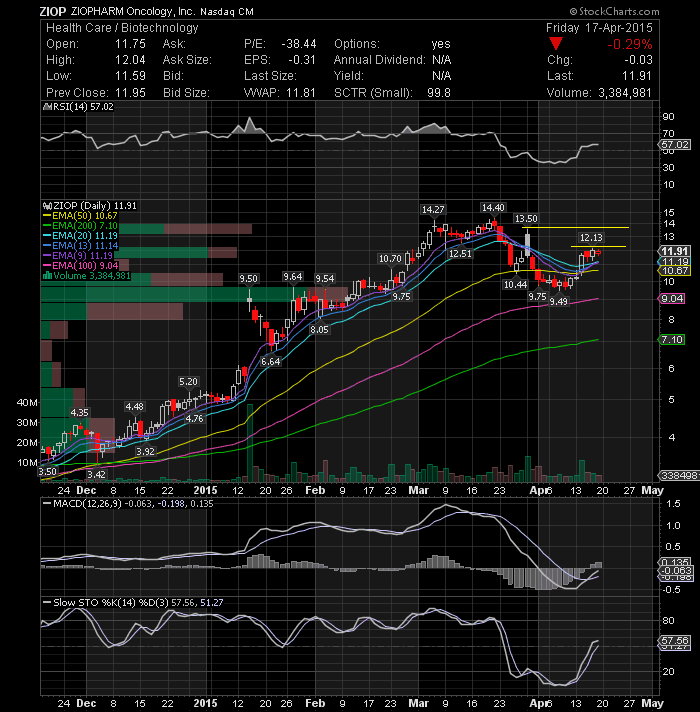
Task: Click 'Health Care / Biotechnology' sector text
Action: [122, 28]
